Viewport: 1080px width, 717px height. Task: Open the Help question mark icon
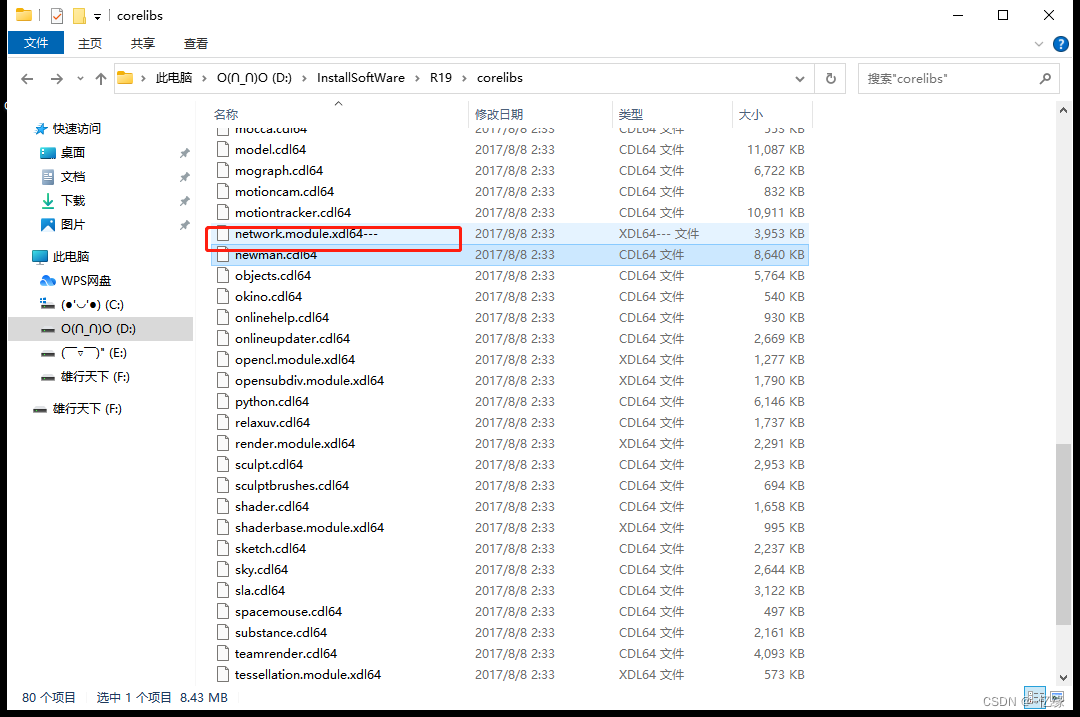(1061, 44)
